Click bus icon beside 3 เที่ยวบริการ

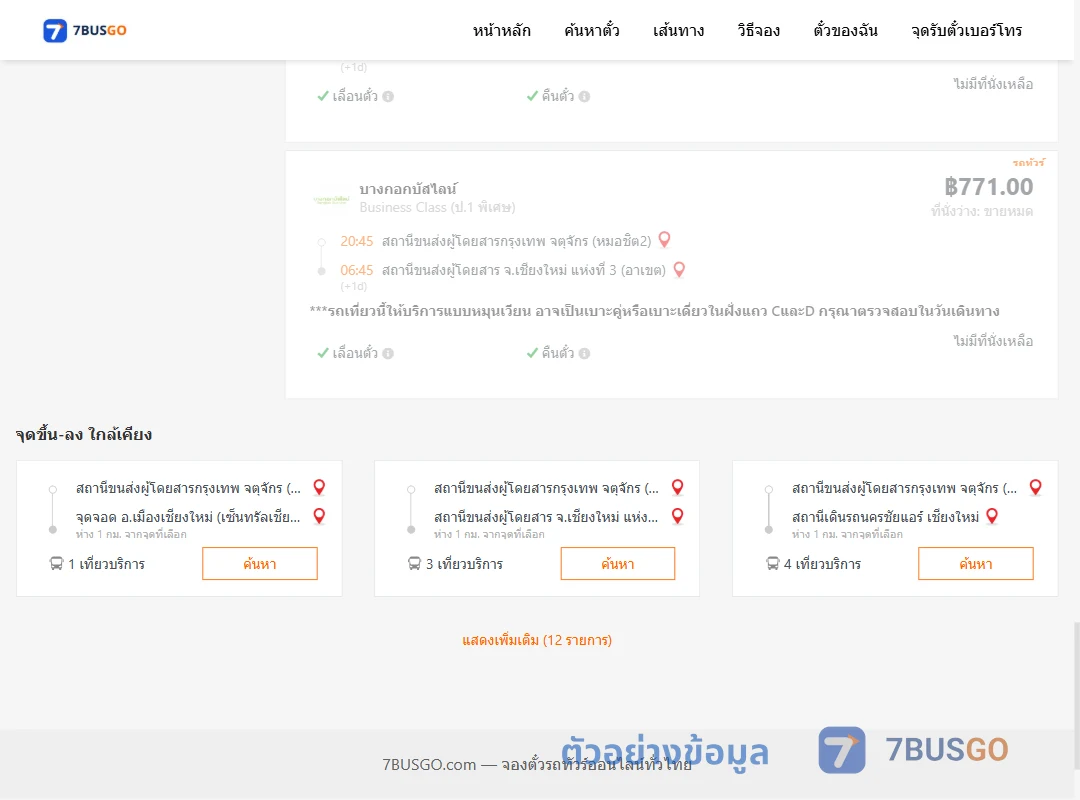(x=414, y=564)
